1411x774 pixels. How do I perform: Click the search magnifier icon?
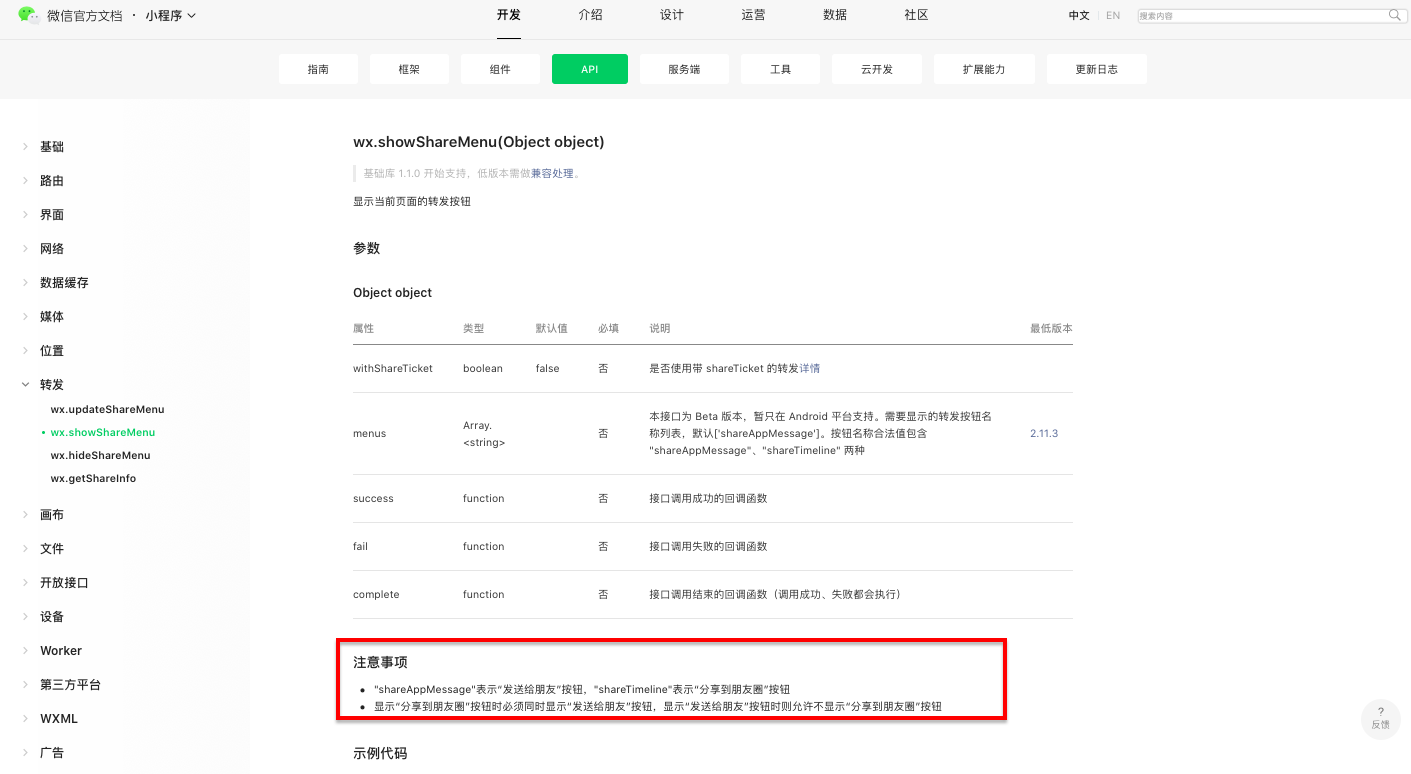[x=1395, y=15]
